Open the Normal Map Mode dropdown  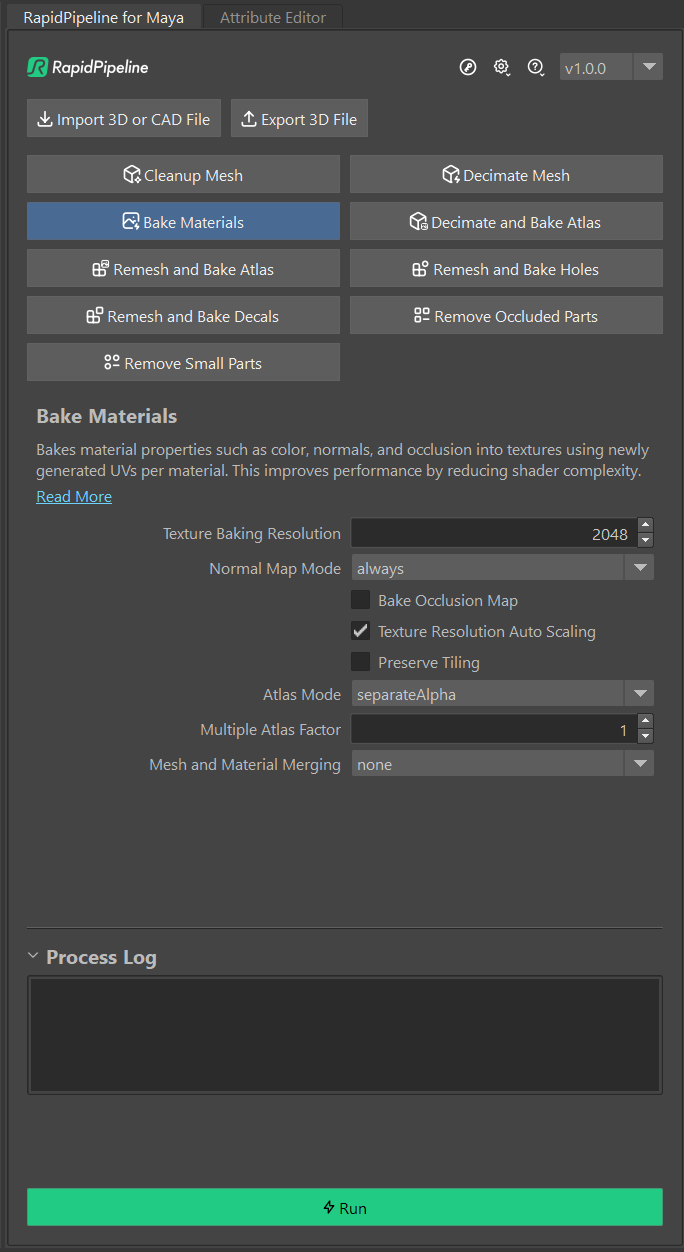(x=640, y=567)
